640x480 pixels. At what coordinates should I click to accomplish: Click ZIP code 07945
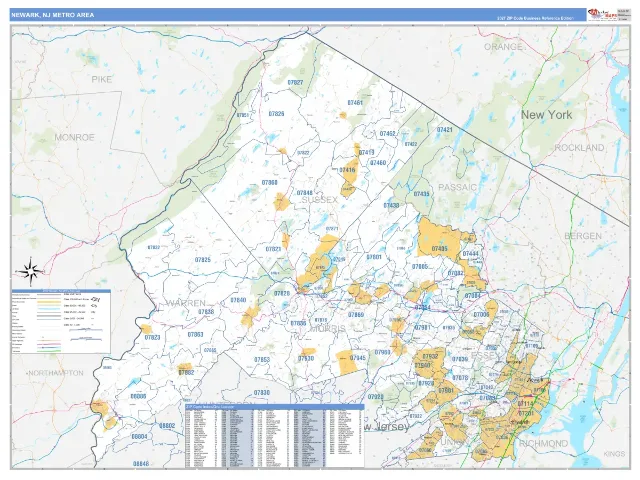[x=358, y=358]
